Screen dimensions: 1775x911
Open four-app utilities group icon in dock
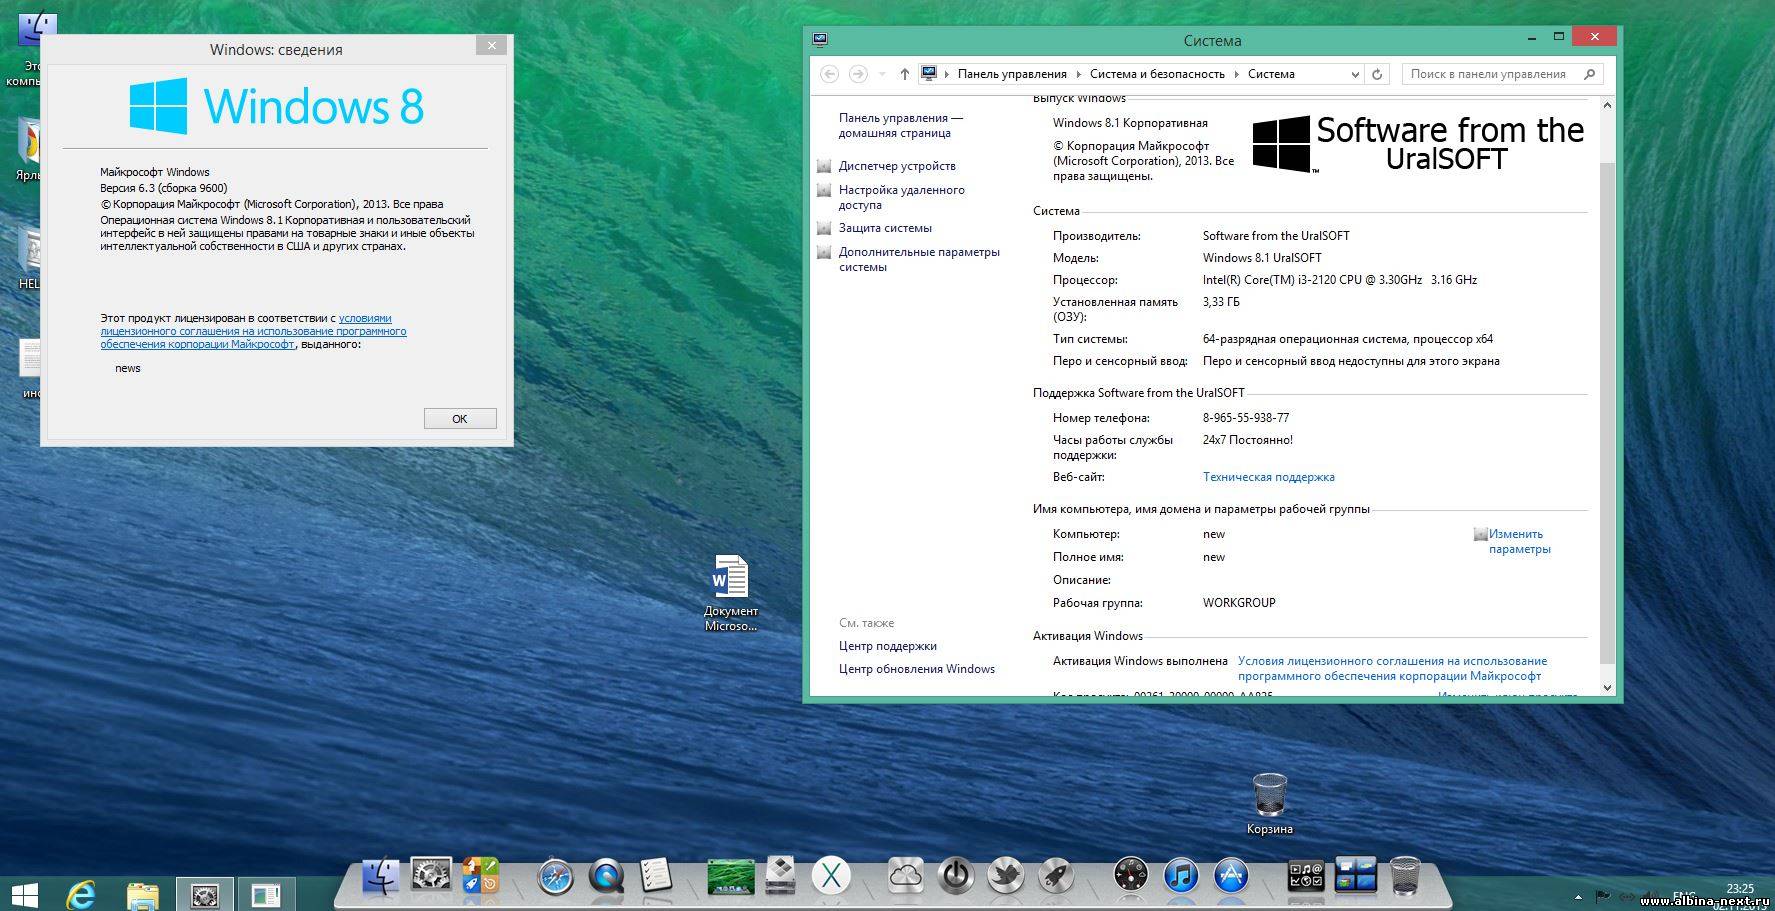pyautogui.click(x=481, y=875)
